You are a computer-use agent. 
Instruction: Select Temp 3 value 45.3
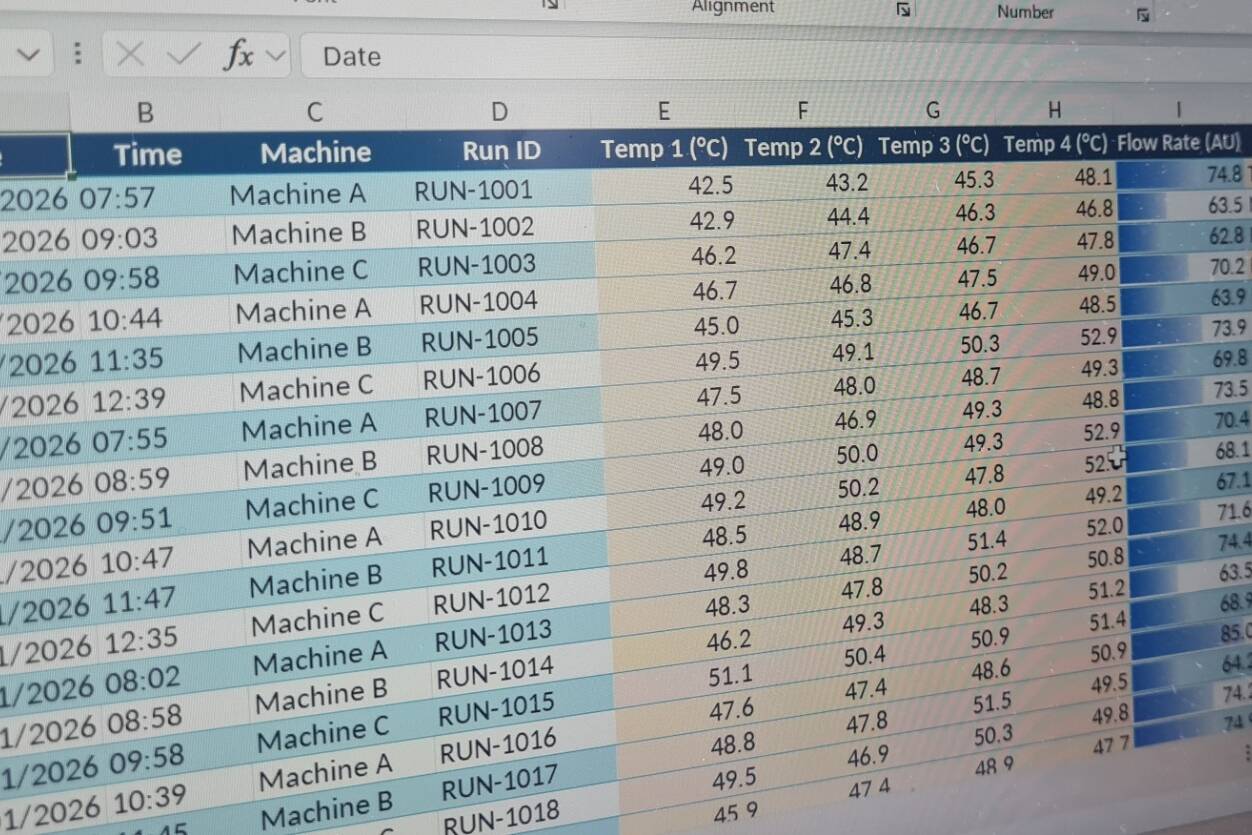(x=973, y=180)
